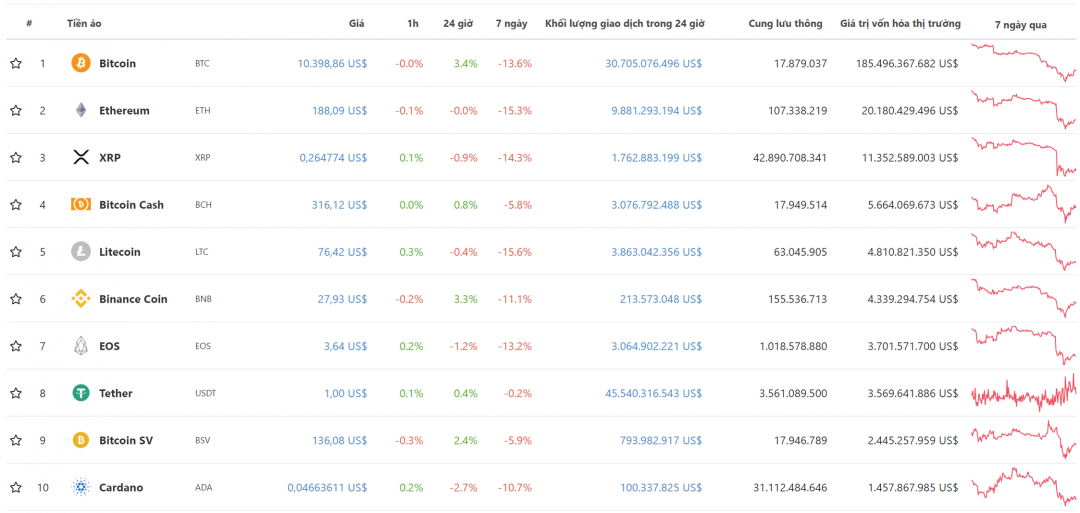The height and width of the screenshot is (513, 1080).
Task: Star Bitcoin SV as favorite
Action: click(16, 440)
